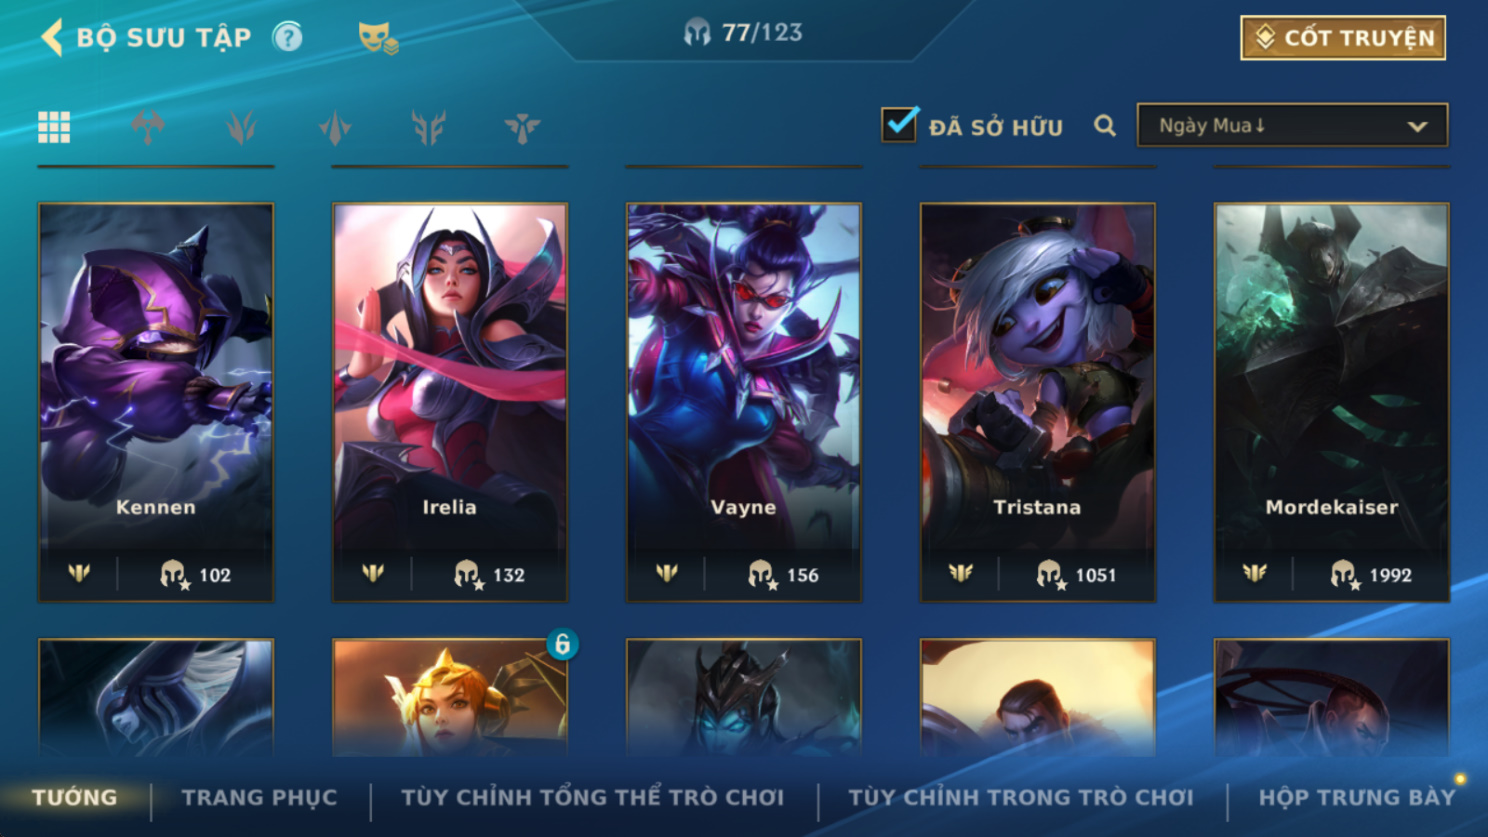1488x837 pixels.
Task: Click the CỐT TRUYỆN button
Action: (1343, 38)
